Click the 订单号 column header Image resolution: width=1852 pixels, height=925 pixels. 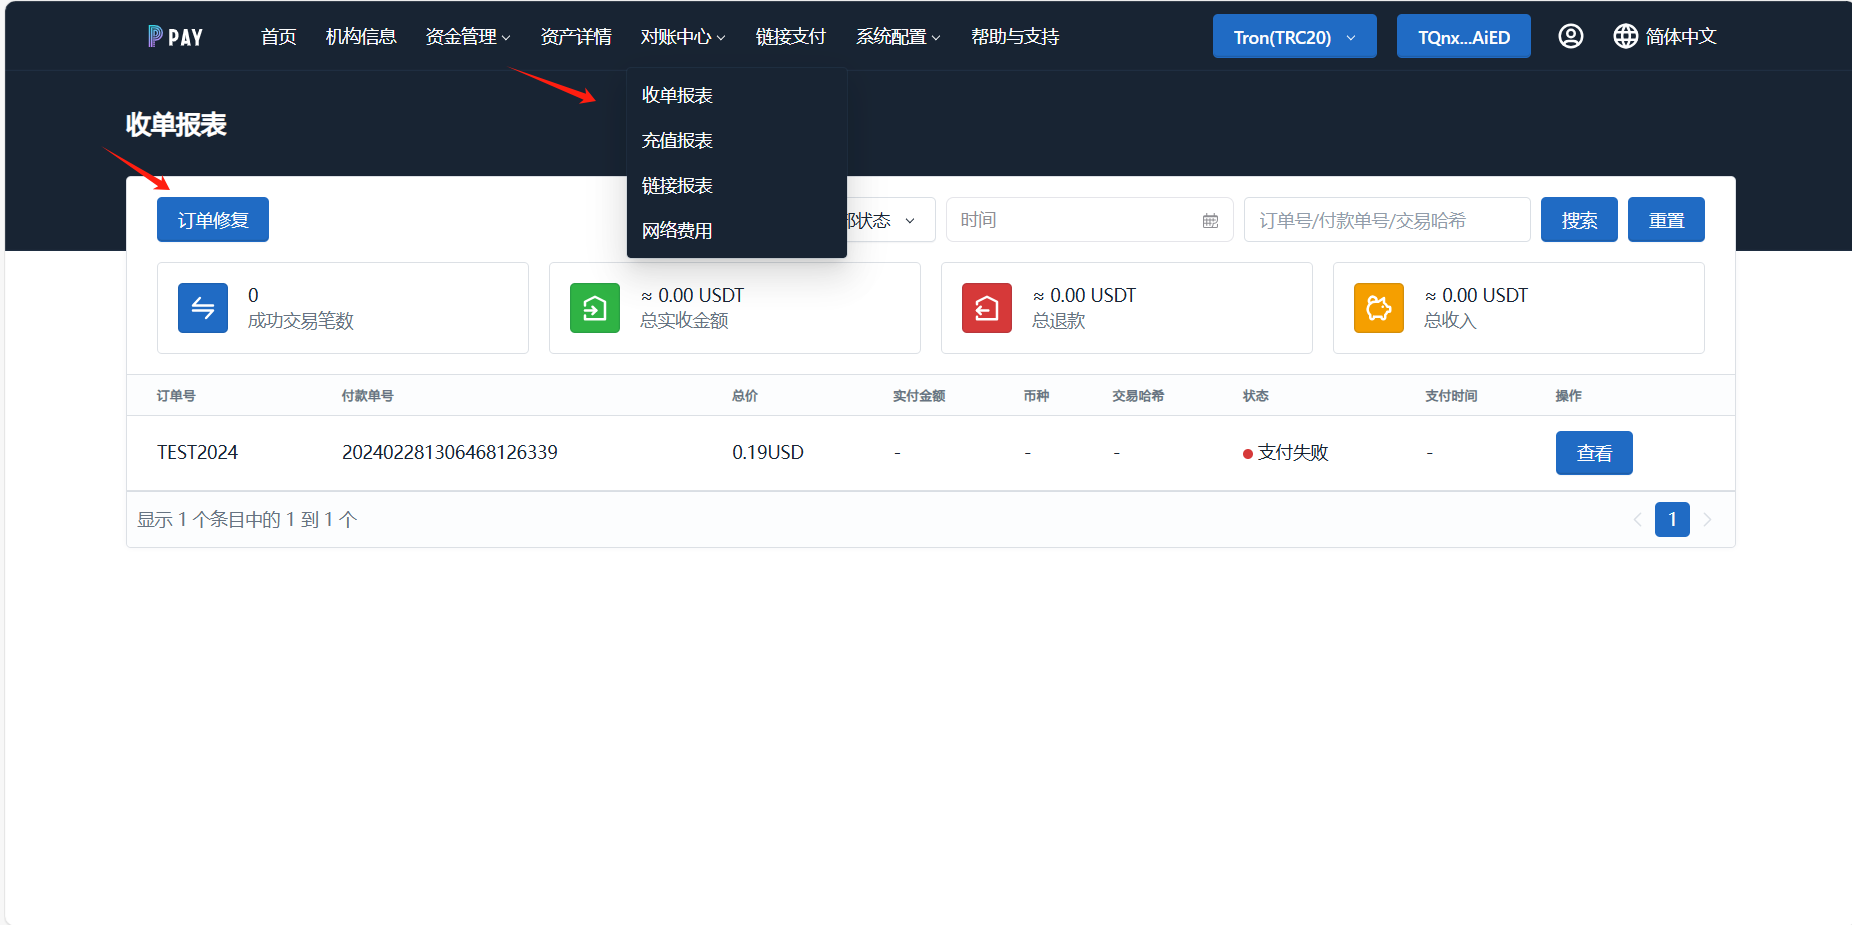pyautogui.click(x=176, y=396)
